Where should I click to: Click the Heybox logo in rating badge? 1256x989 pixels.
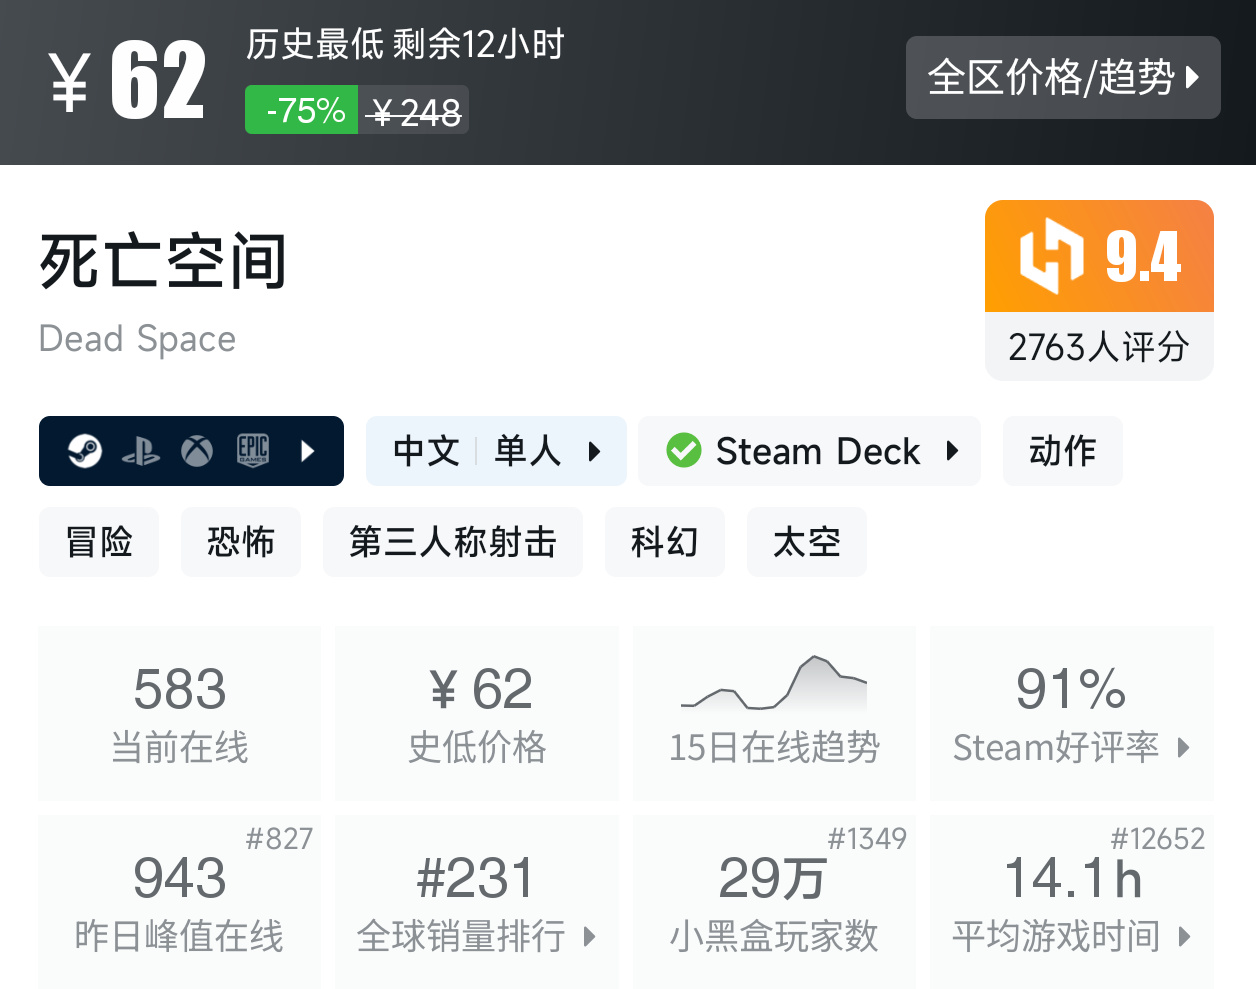1050,257
